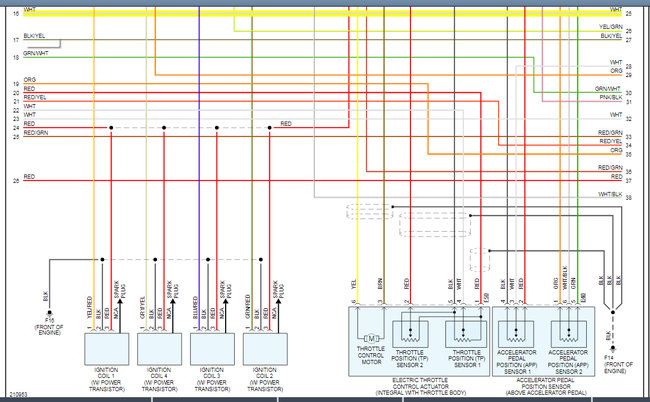The height and width of the screenshot is (402, 650).
Task: Click the YEL wire label above throttle motor
Action: (354, 284)
